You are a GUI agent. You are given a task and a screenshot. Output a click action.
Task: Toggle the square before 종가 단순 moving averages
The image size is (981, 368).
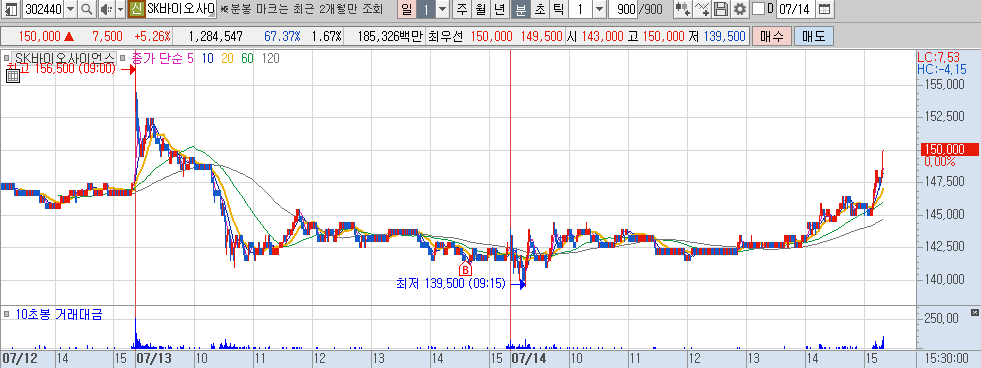[x=123, y=58]
